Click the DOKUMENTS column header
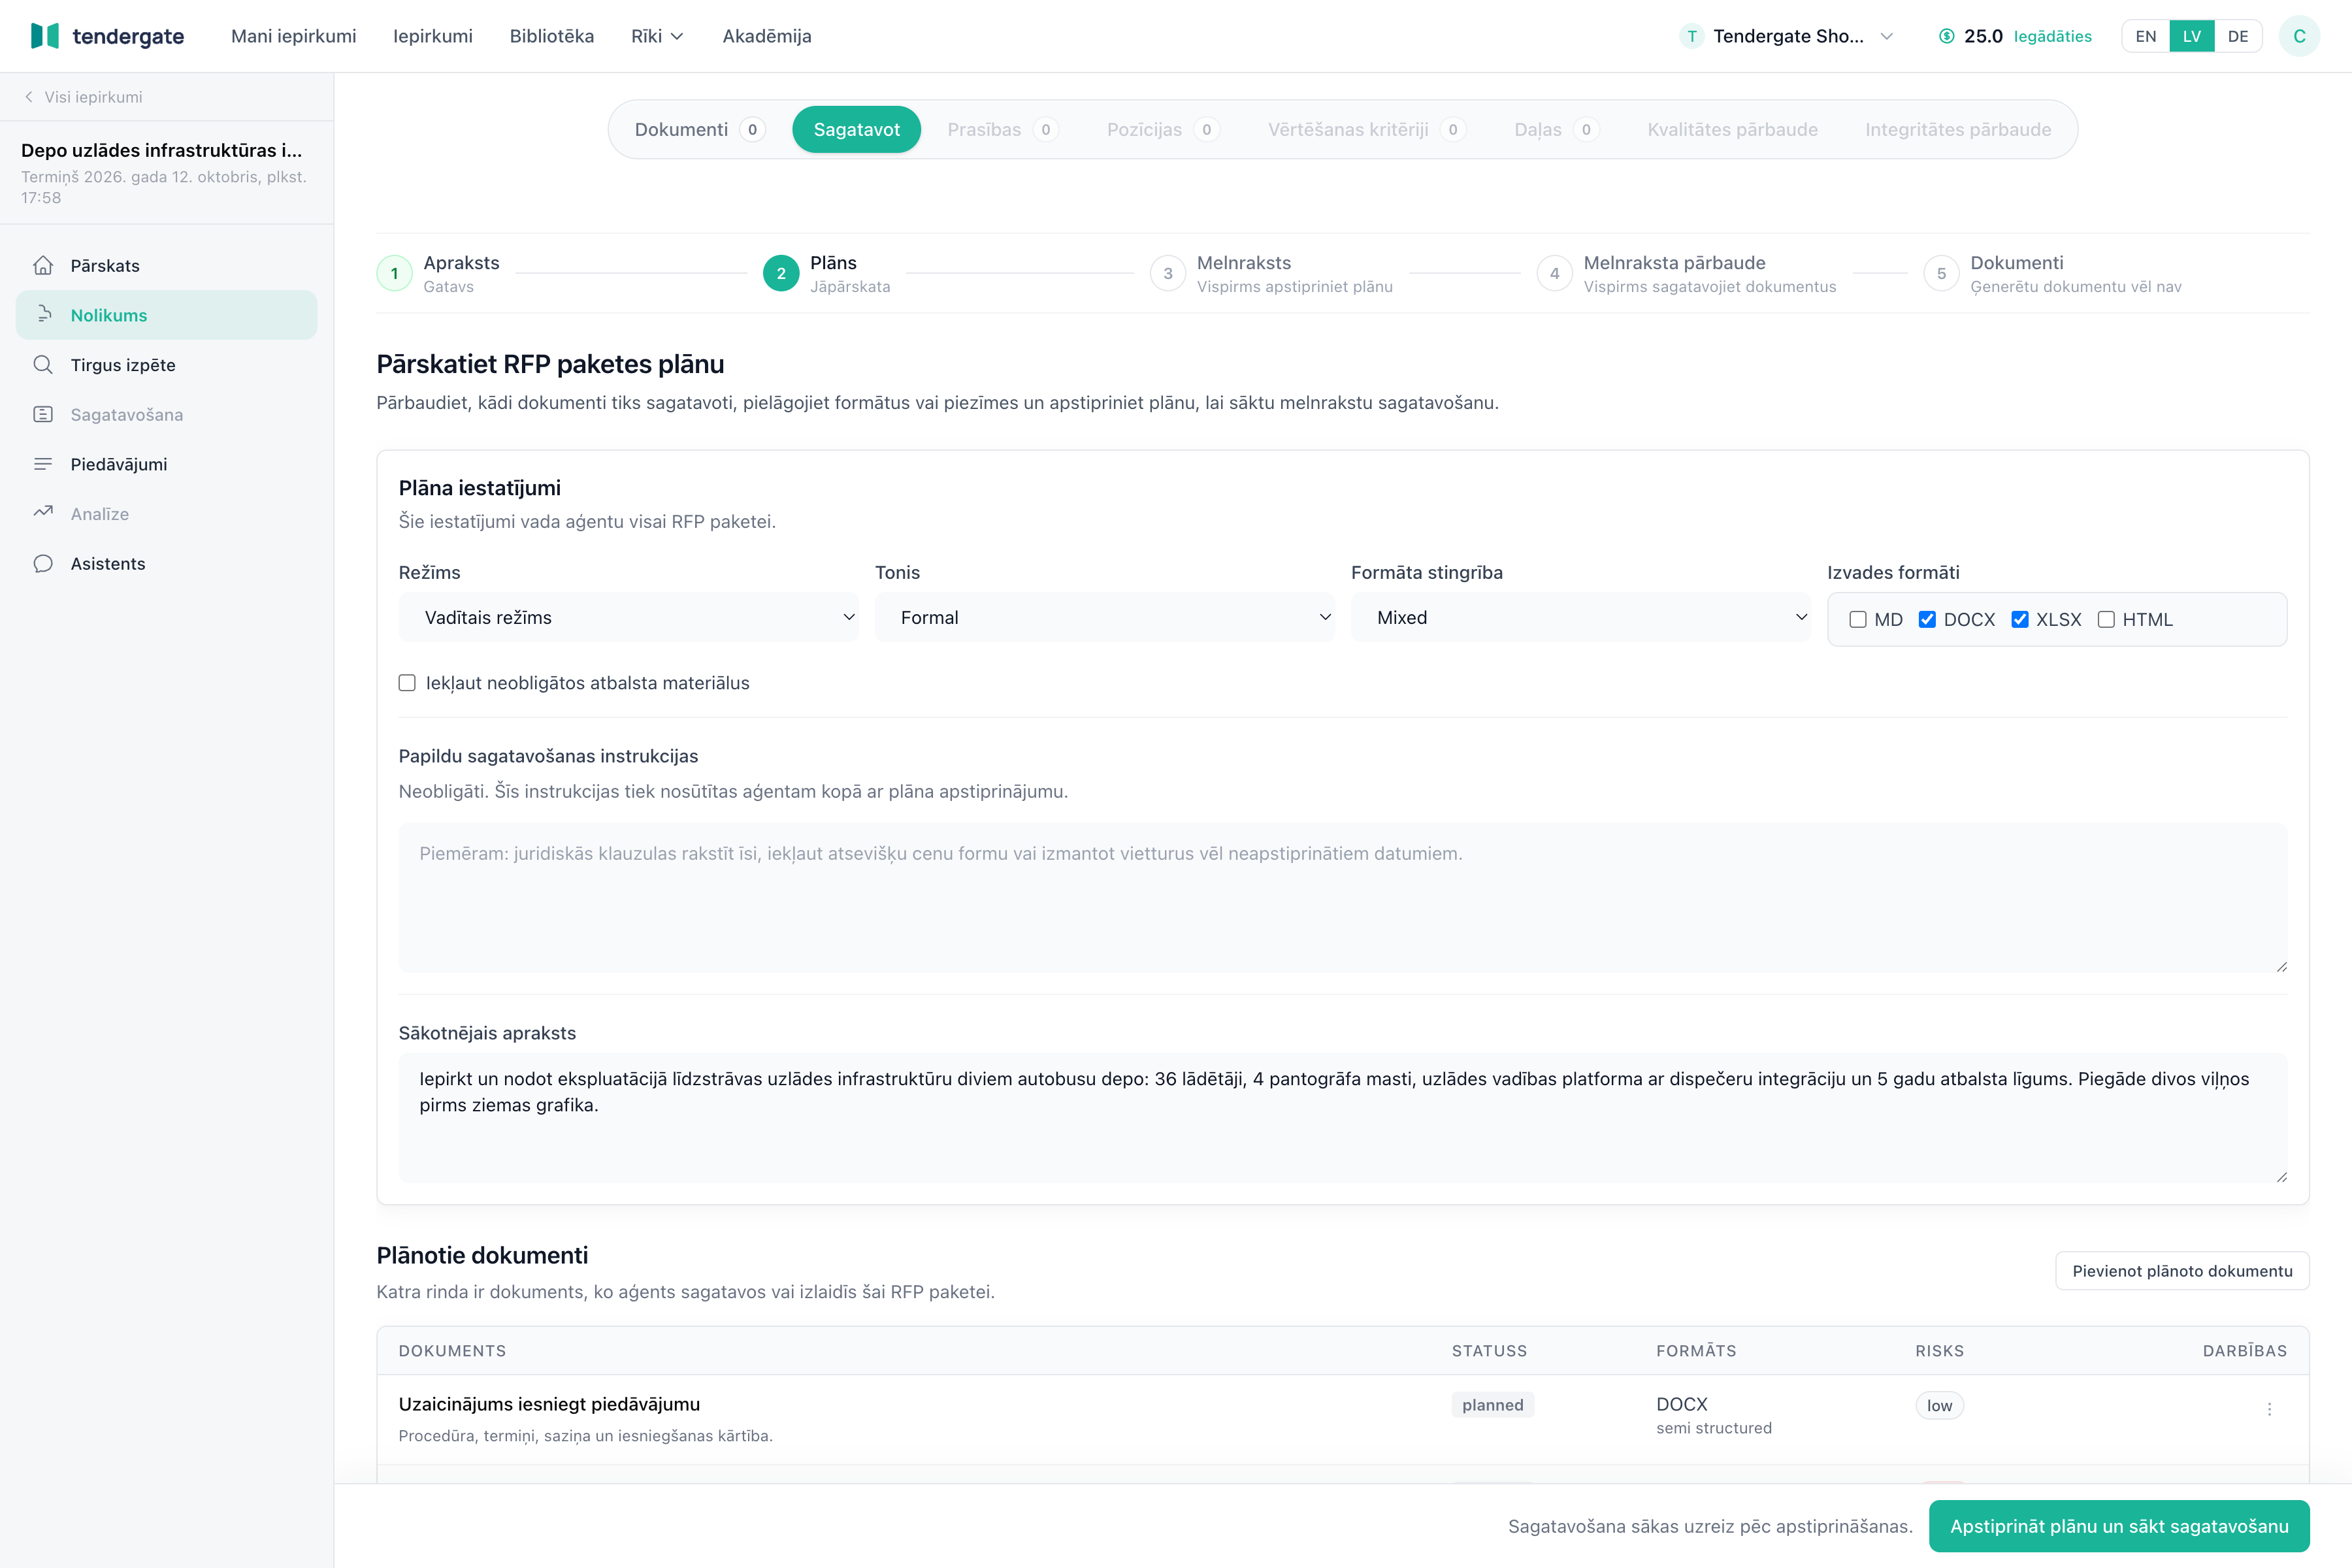Image resolution: width=2352 pixels, height=1568 pixels. [452, 1351]
